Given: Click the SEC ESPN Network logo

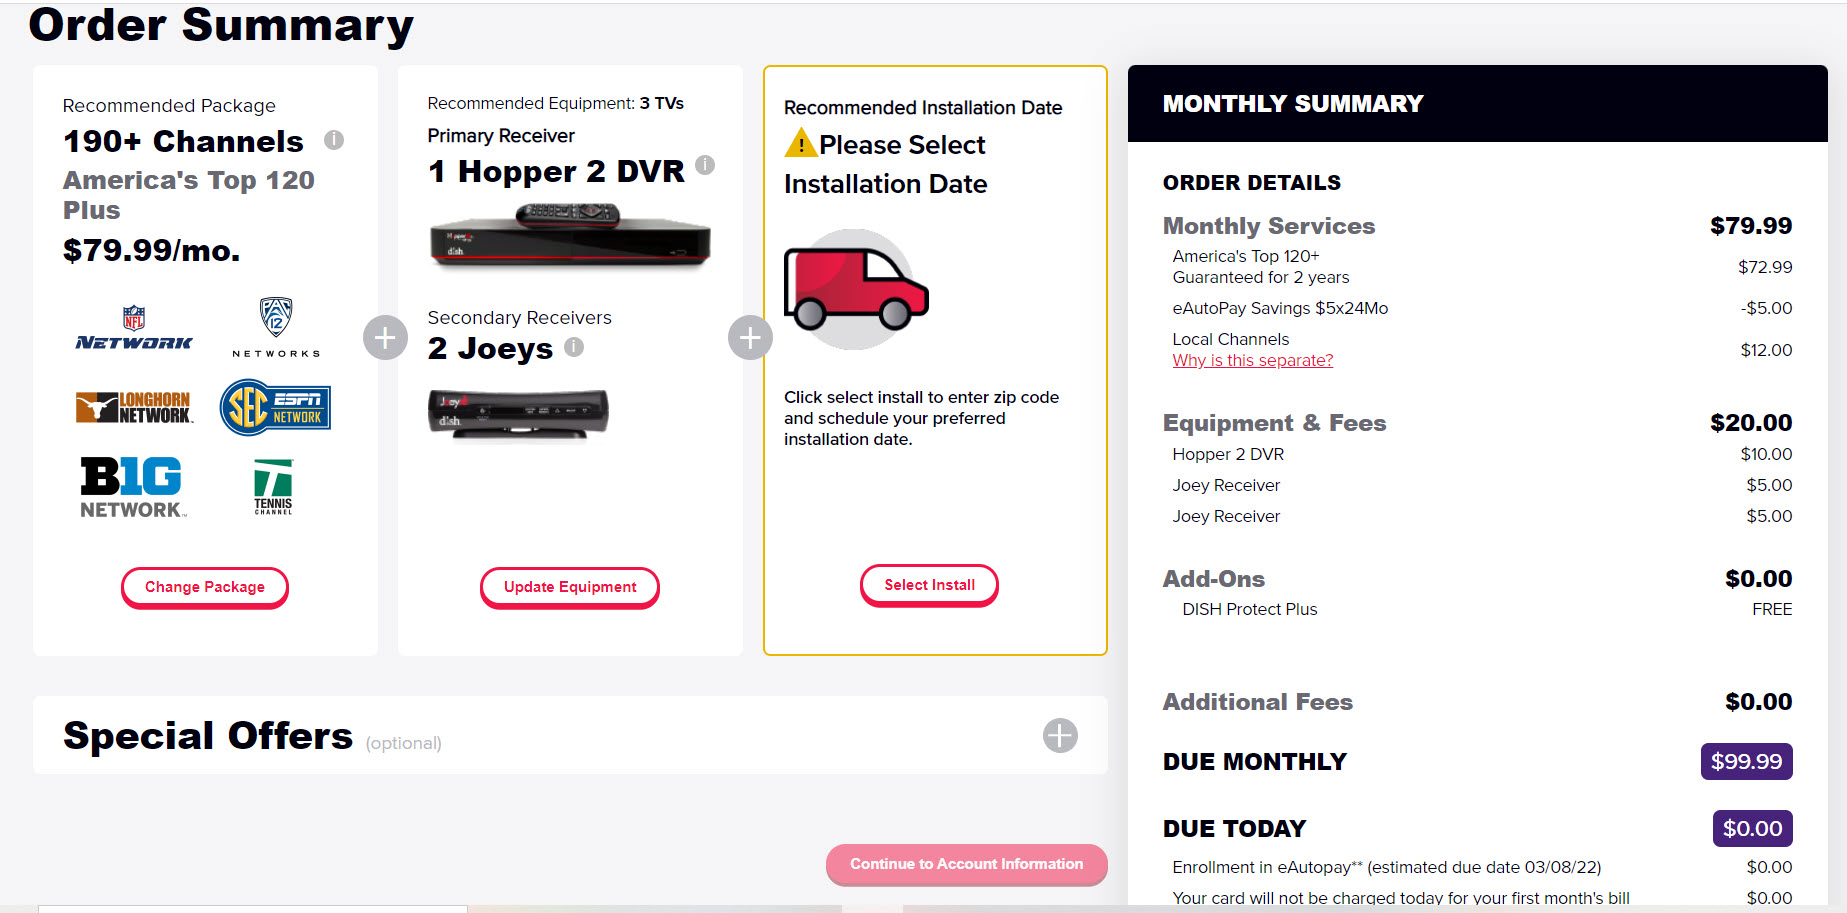Looking at the screenshot, I should tap(275, 407).
